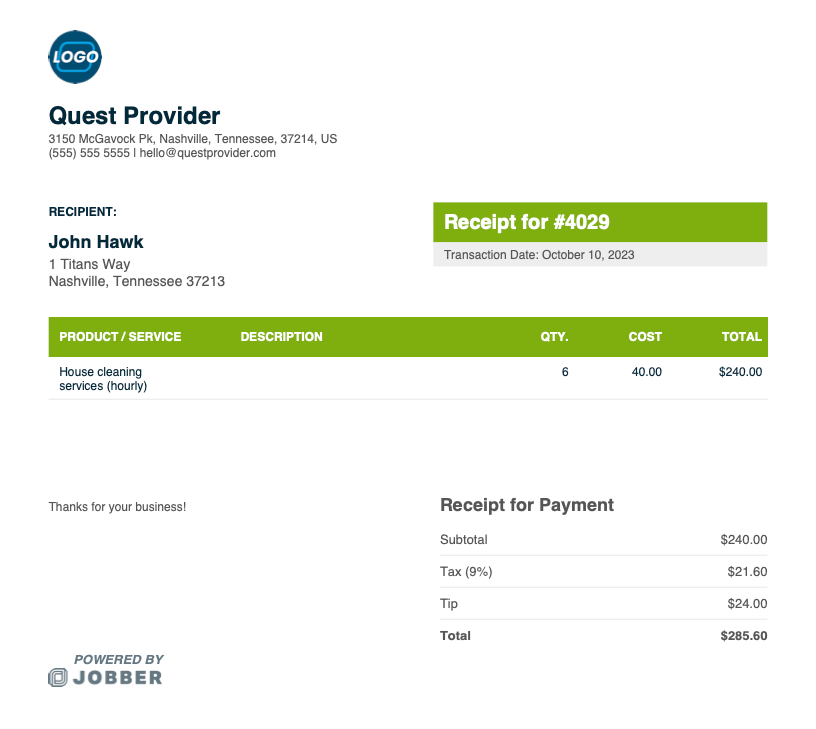The height and width of the screenshot is (729, 816).
Task: Select the House cleaning services line item
Action: pos(103,379)
